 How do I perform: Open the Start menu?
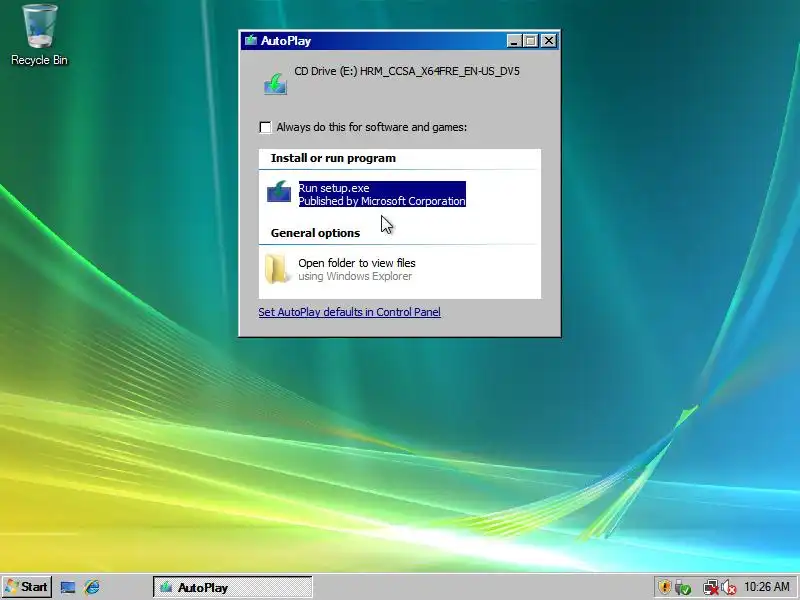coord(27,587)
